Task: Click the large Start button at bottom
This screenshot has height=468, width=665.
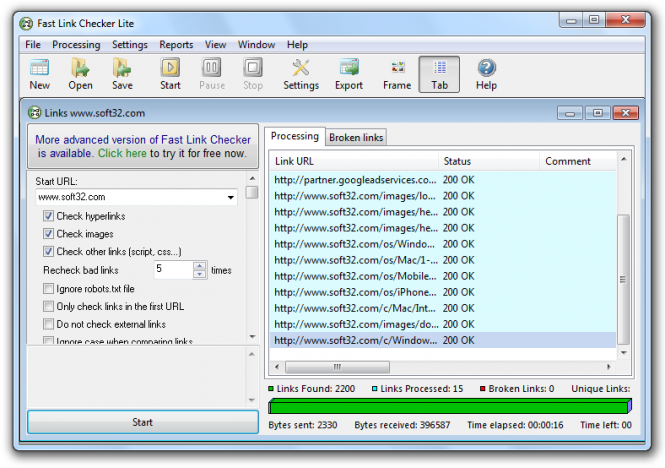Action: tap(143, 422)
